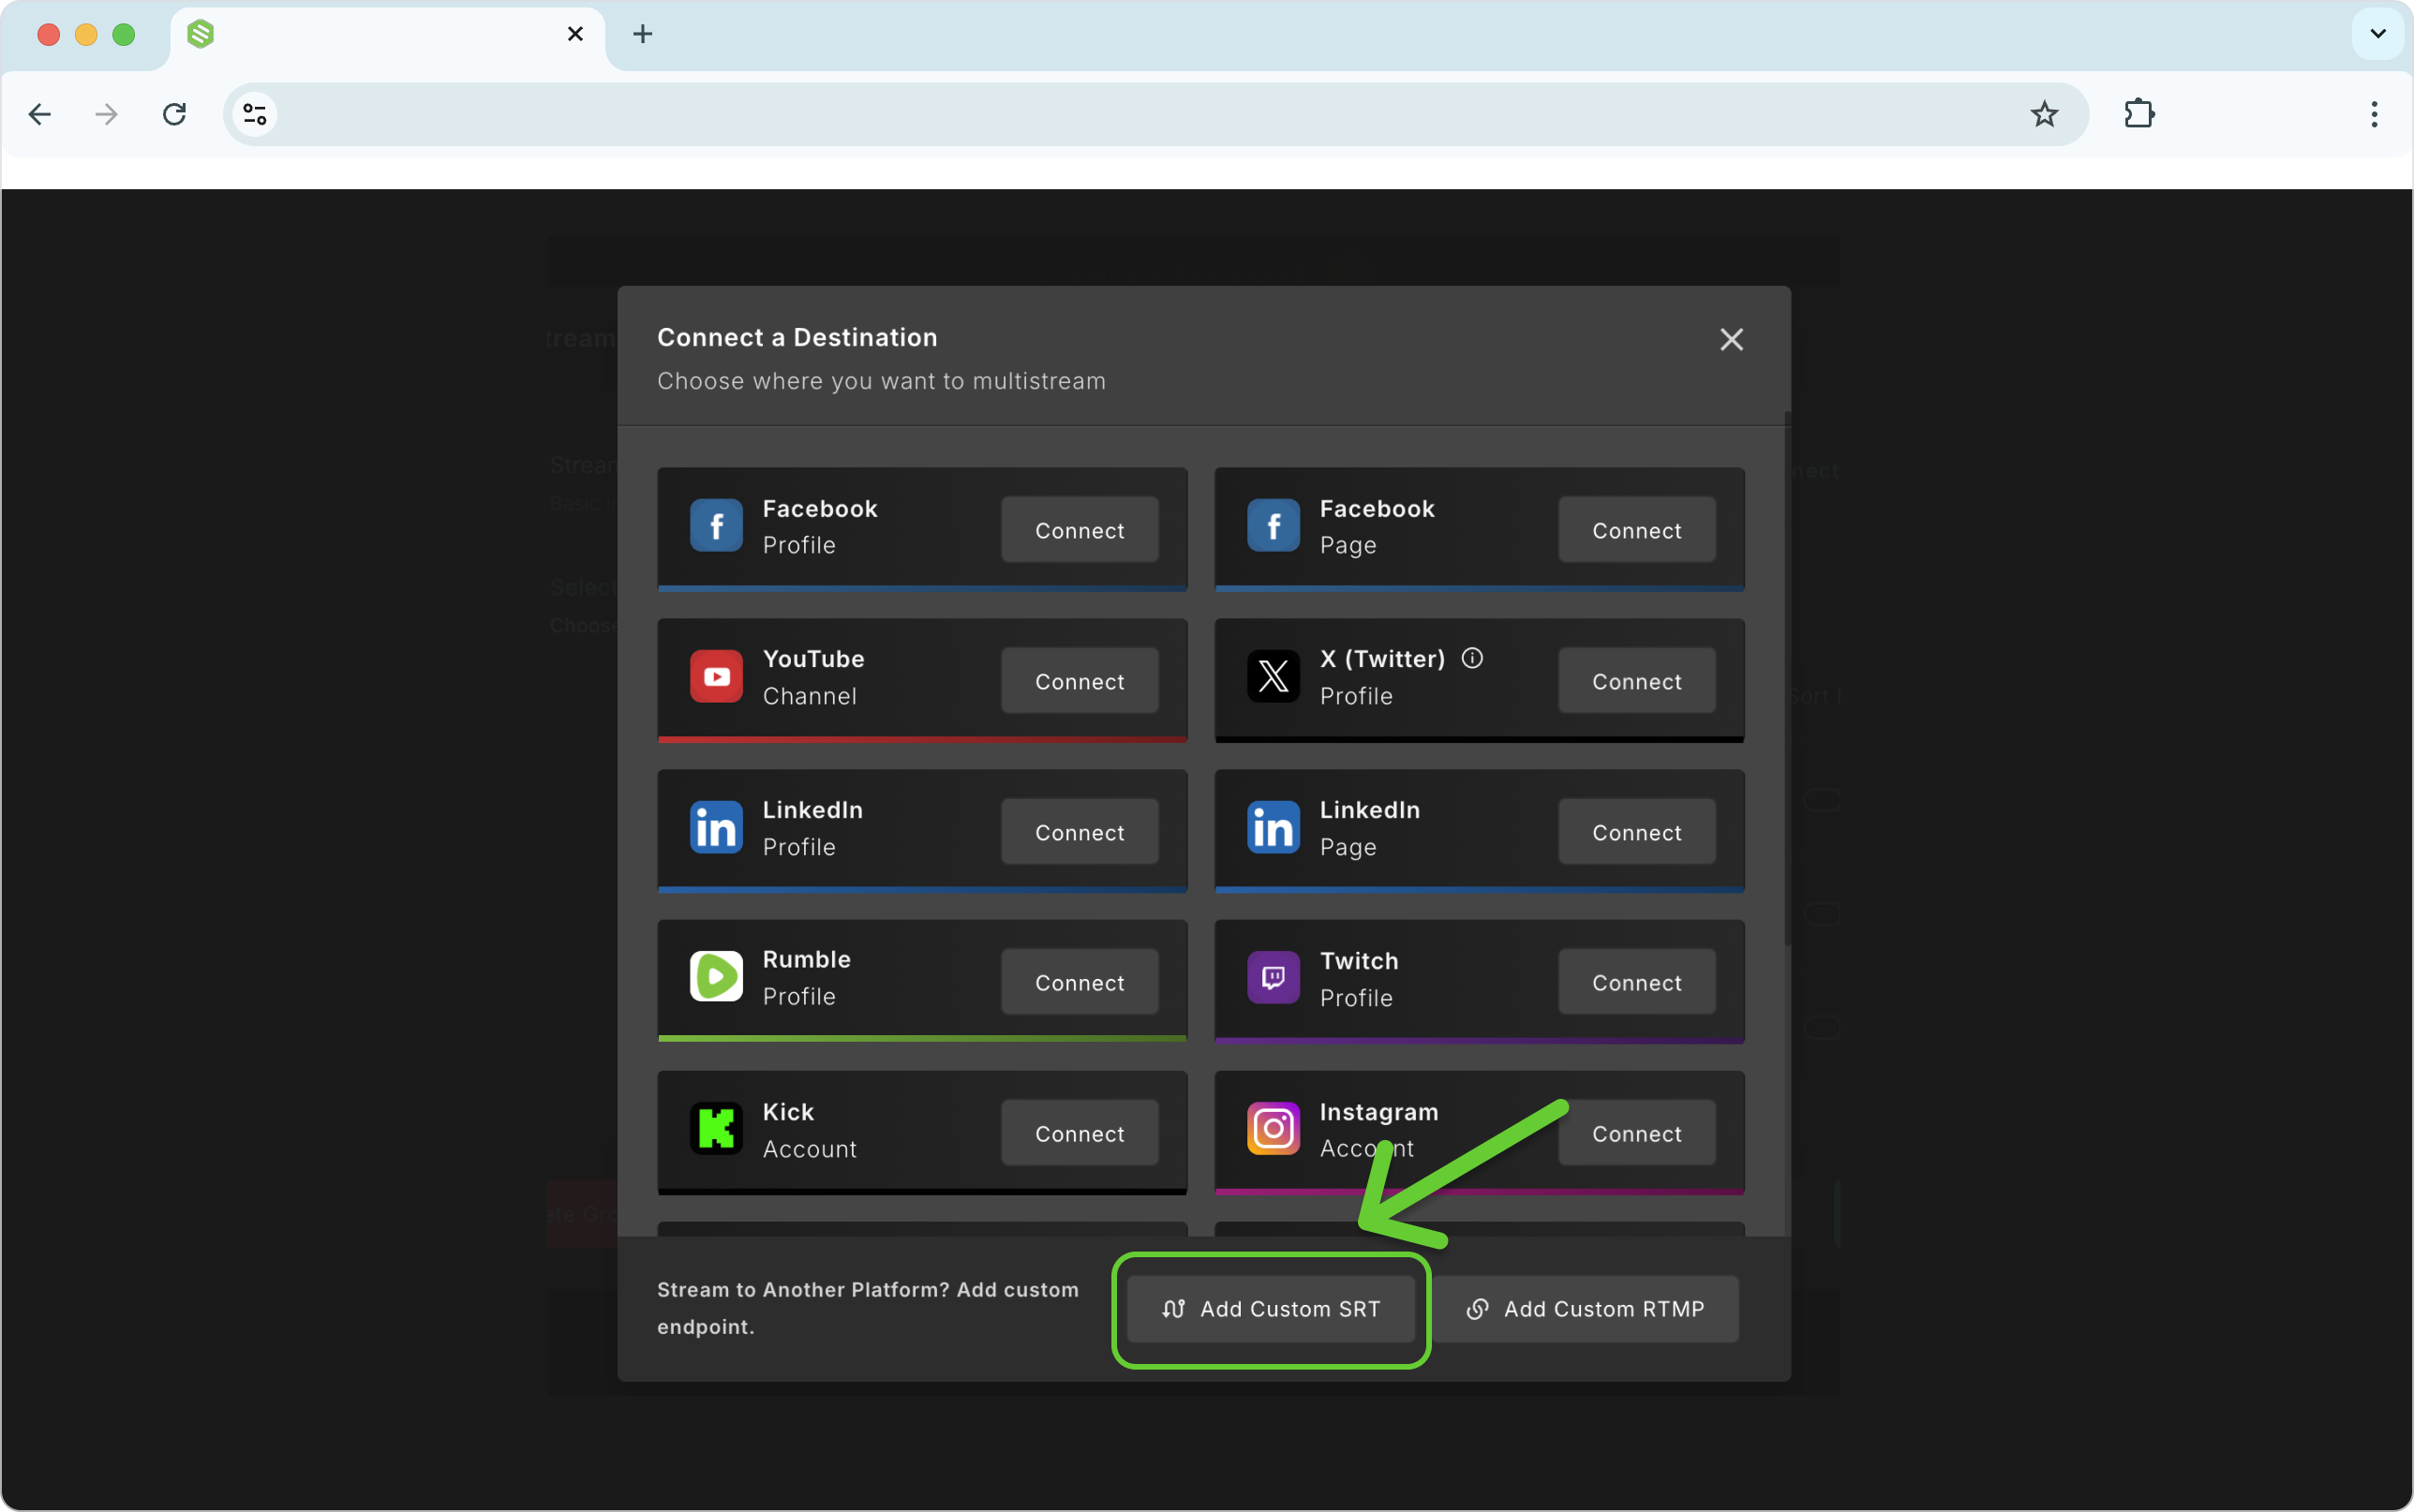Open the Chrome three-dot menu
The height and width of the screenshot is (1512, 2414).
click(2374, 115)
